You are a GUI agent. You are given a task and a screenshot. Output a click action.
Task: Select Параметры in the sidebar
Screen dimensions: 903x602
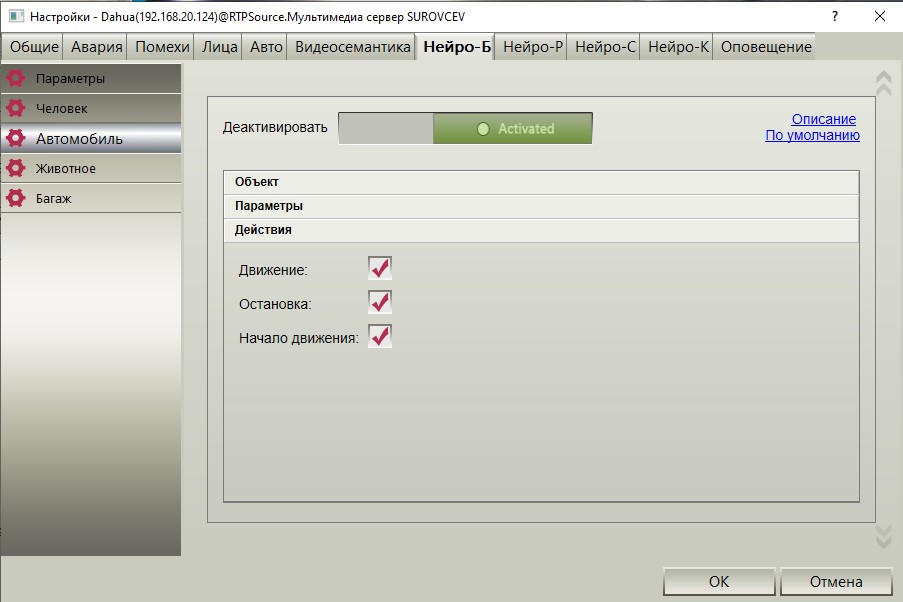pyautogui.click(x=91, y=78)
